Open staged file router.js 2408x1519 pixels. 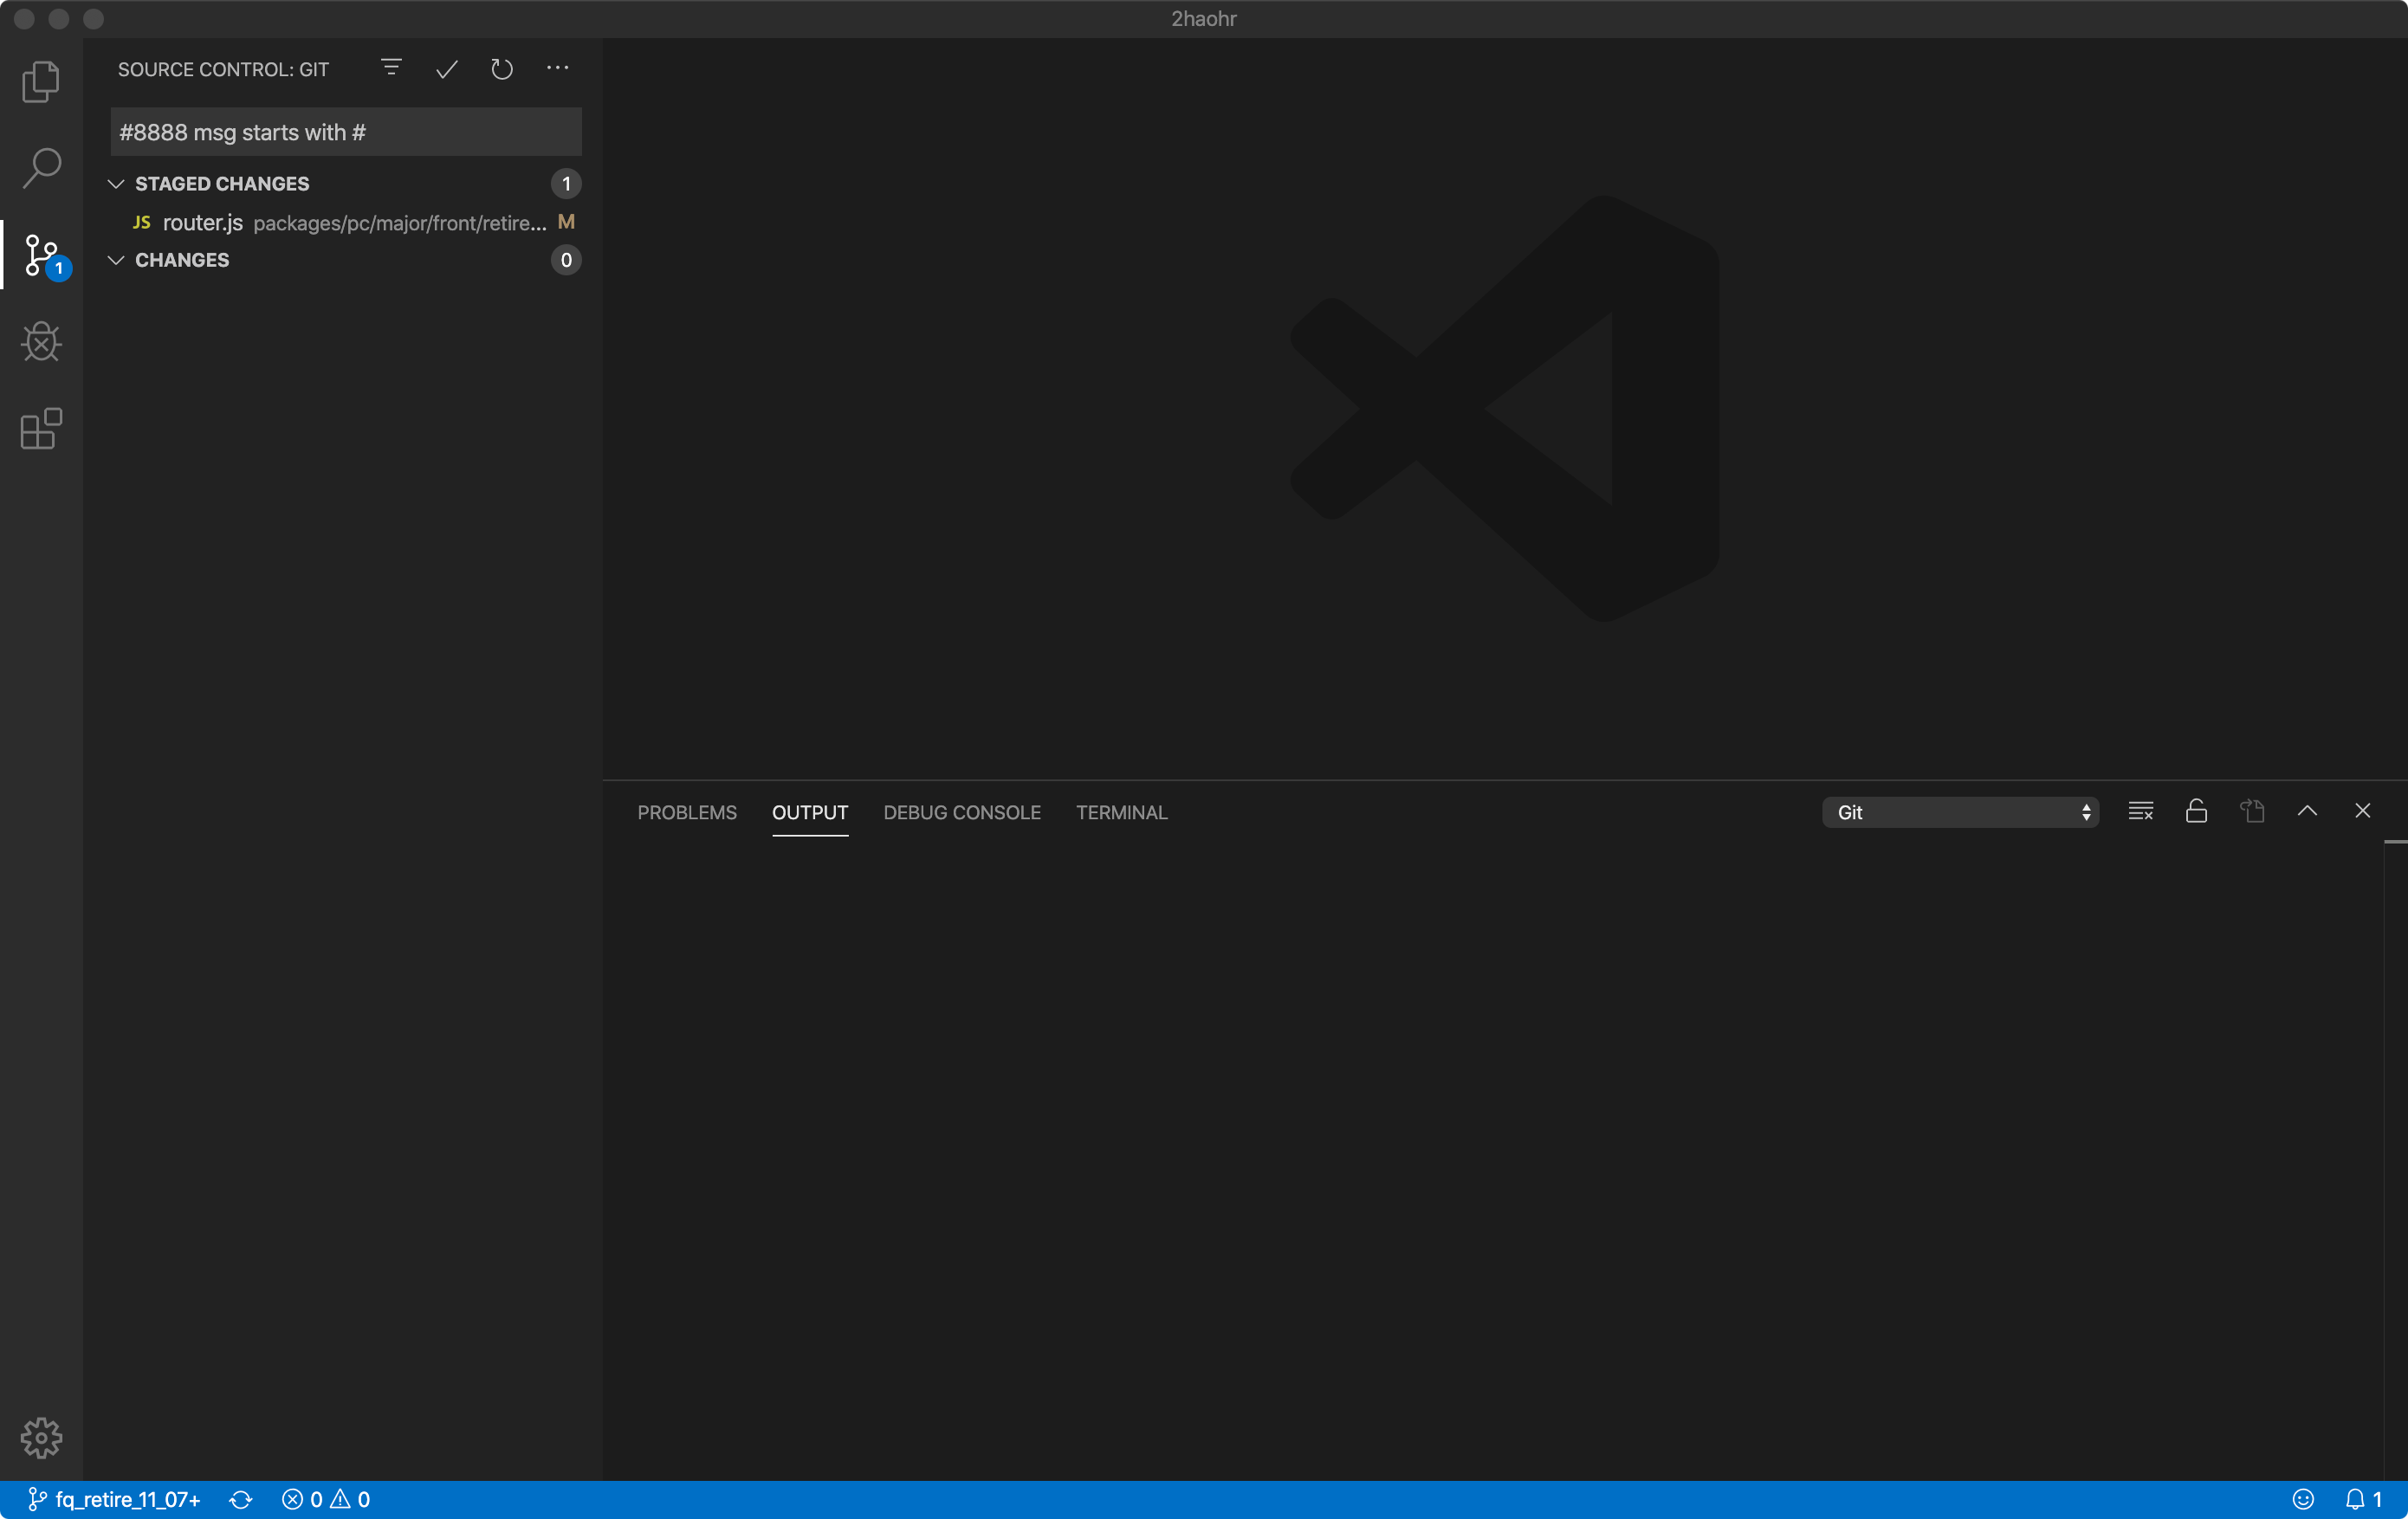(203, 222)
